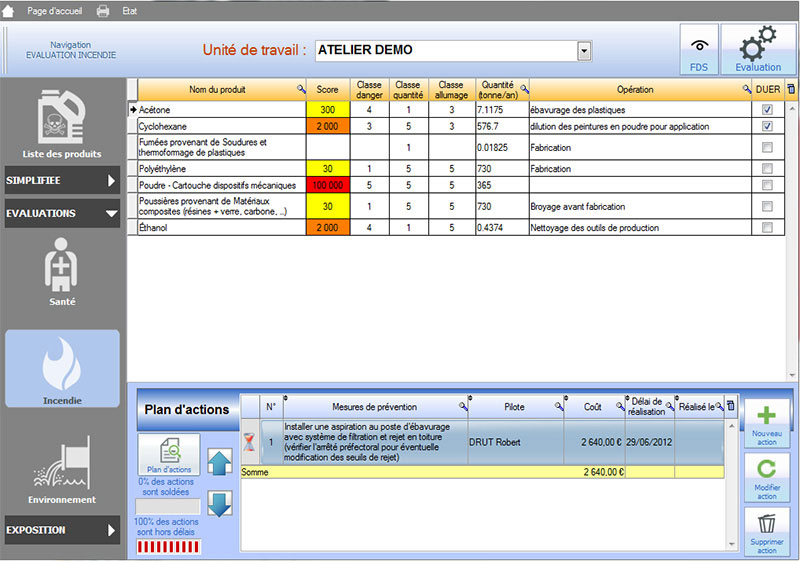The width and height of the screenshot is (800, 561).
Task: Sort by the Classe quantité column header
Action: tap(408, 89)
